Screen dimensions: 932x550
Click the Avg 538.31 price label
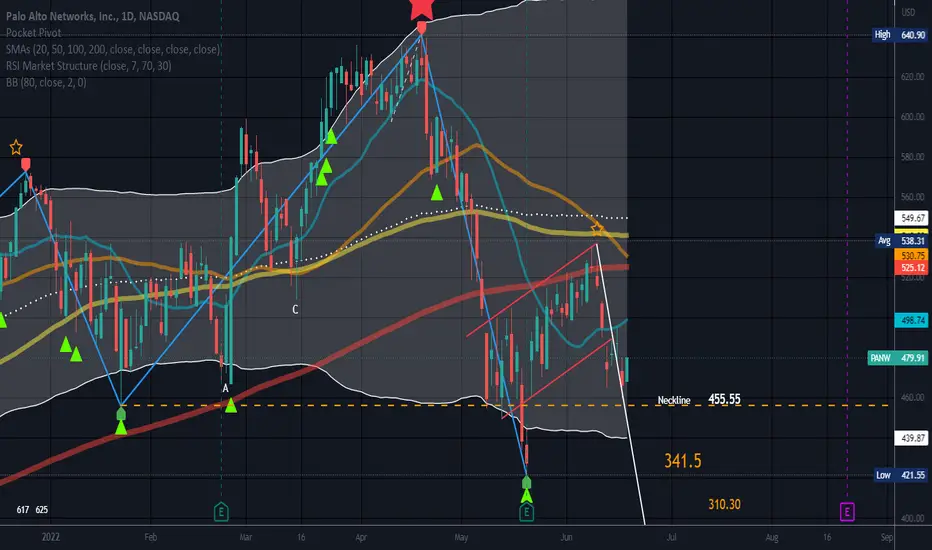click(x=902, y=241)
